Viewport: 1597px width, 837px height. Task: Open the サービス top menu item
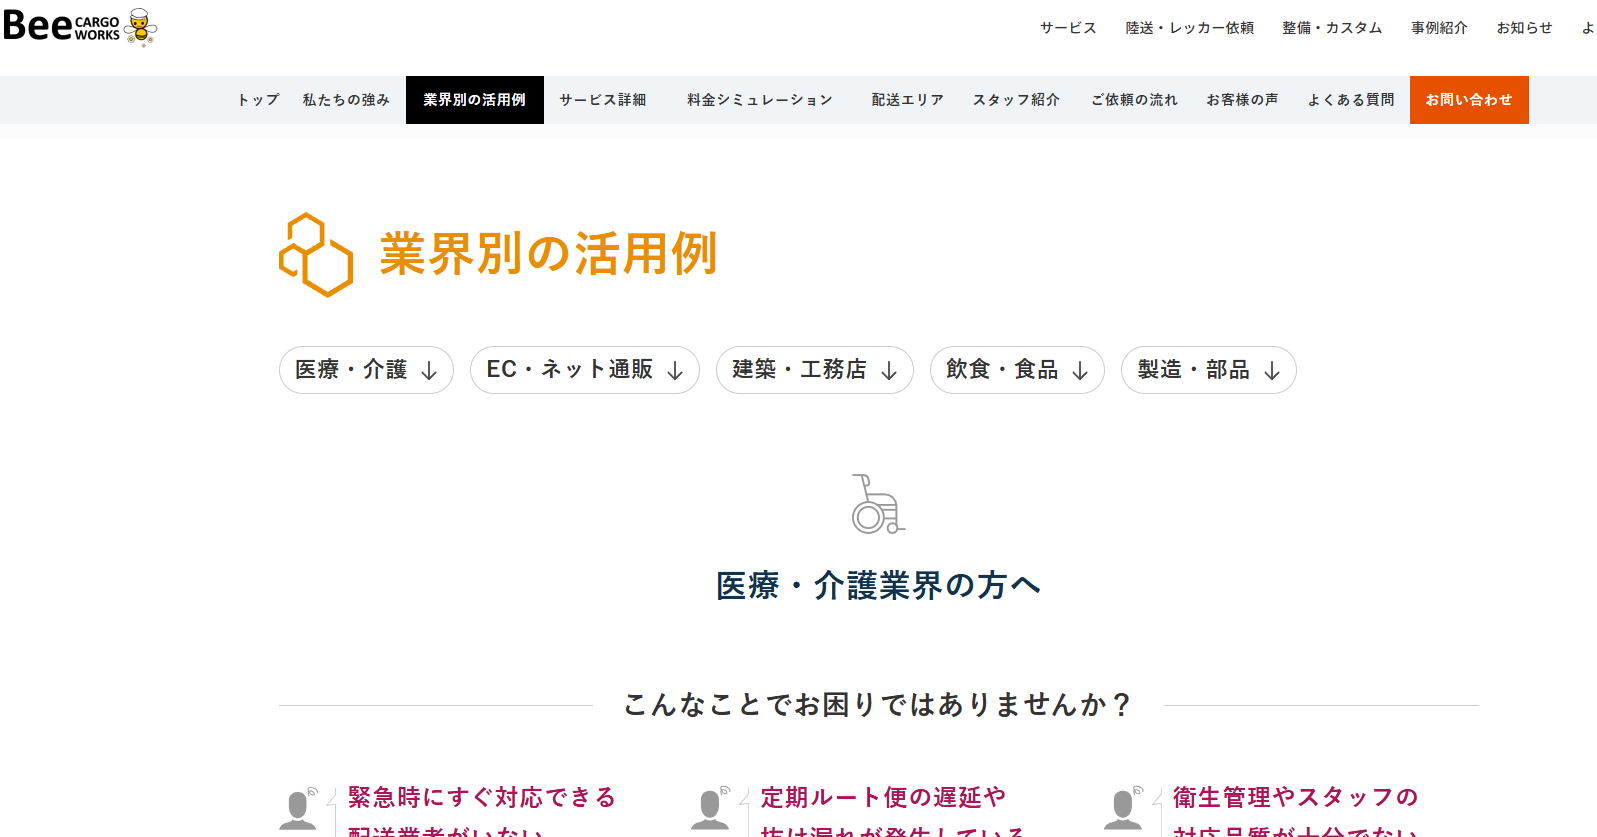coord(1068,28)
